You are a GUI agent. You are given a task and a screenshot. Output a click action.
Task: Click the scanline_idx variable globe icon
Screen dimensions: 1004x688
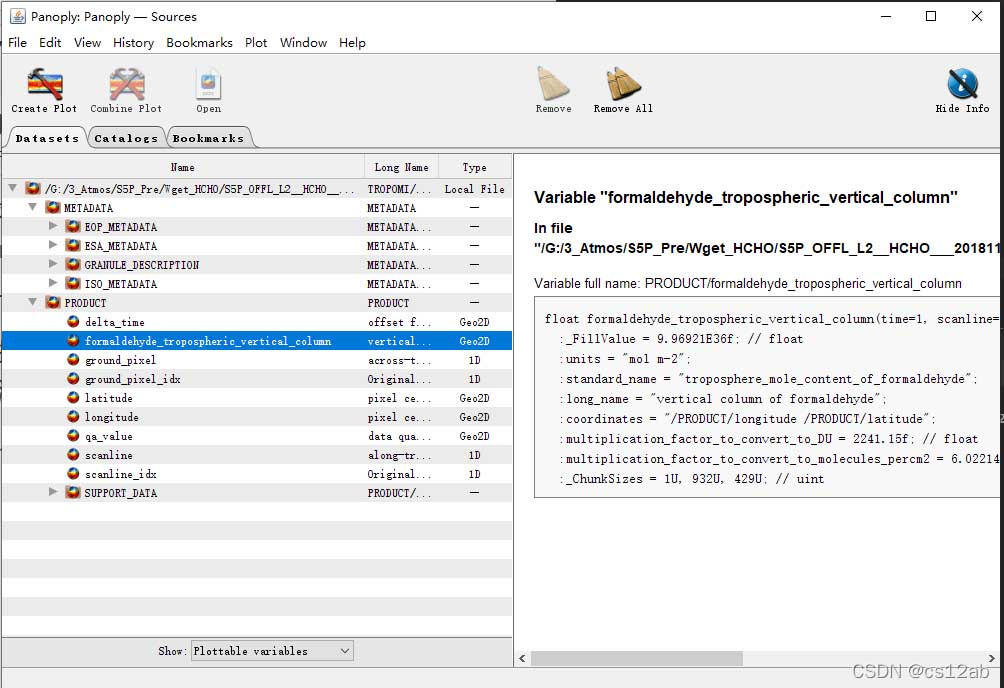click(x=73, y=473)
